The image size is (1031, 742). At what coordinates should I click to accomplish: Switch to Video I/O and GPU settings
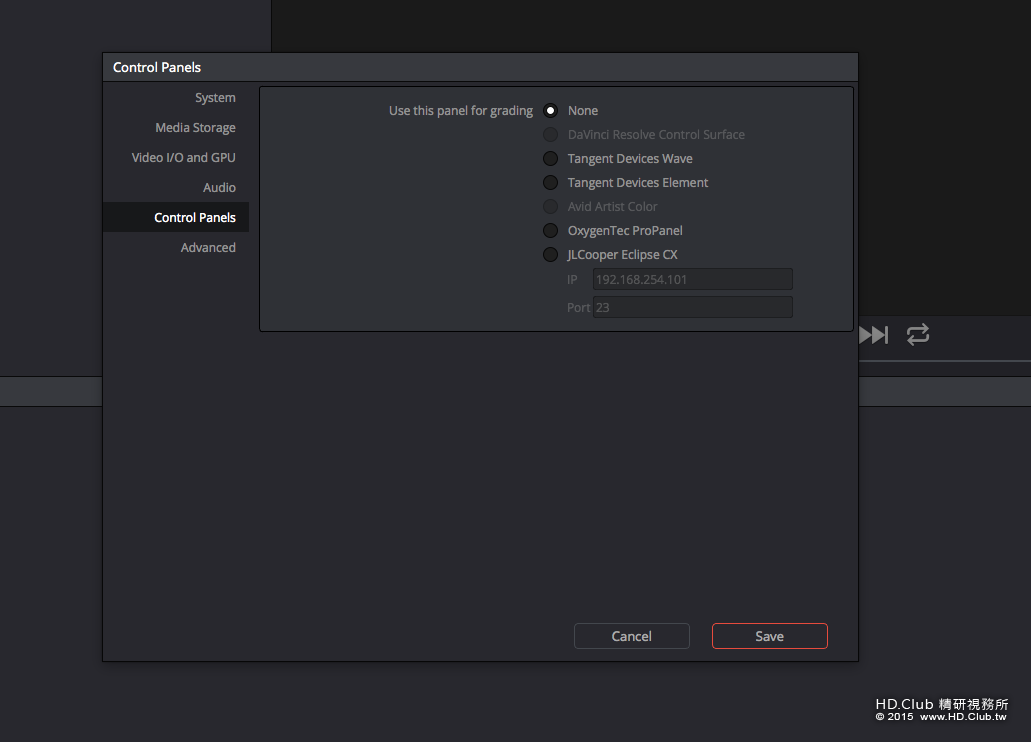183,158
